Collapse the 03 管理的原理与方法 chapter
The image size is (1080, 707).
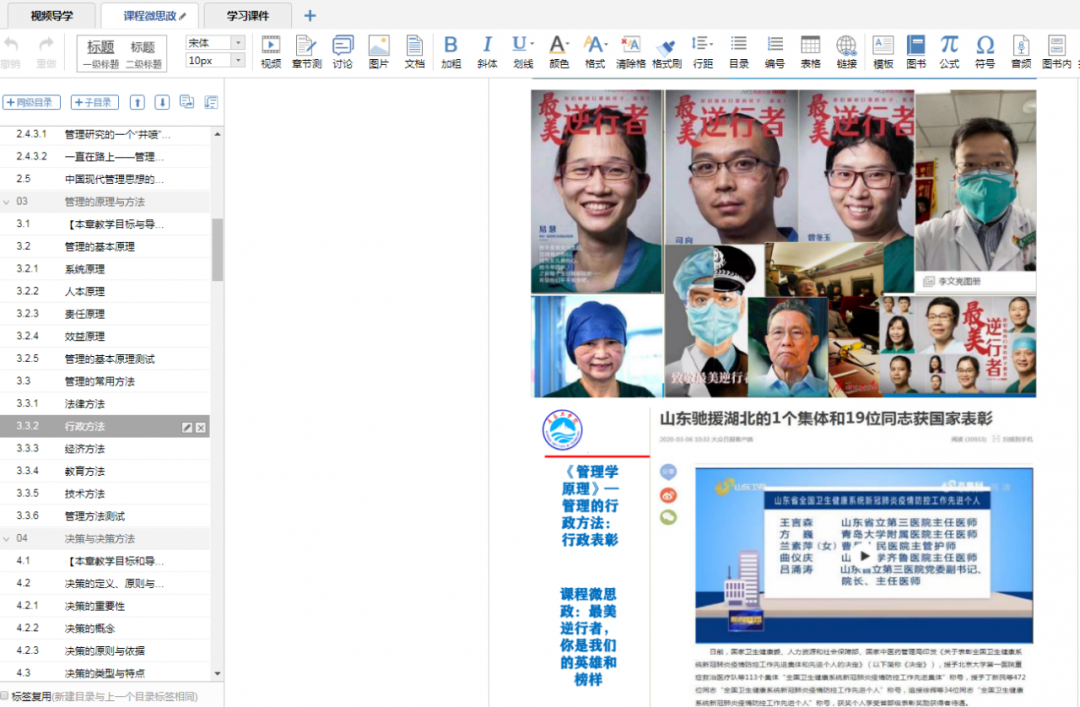click(10, 200)
